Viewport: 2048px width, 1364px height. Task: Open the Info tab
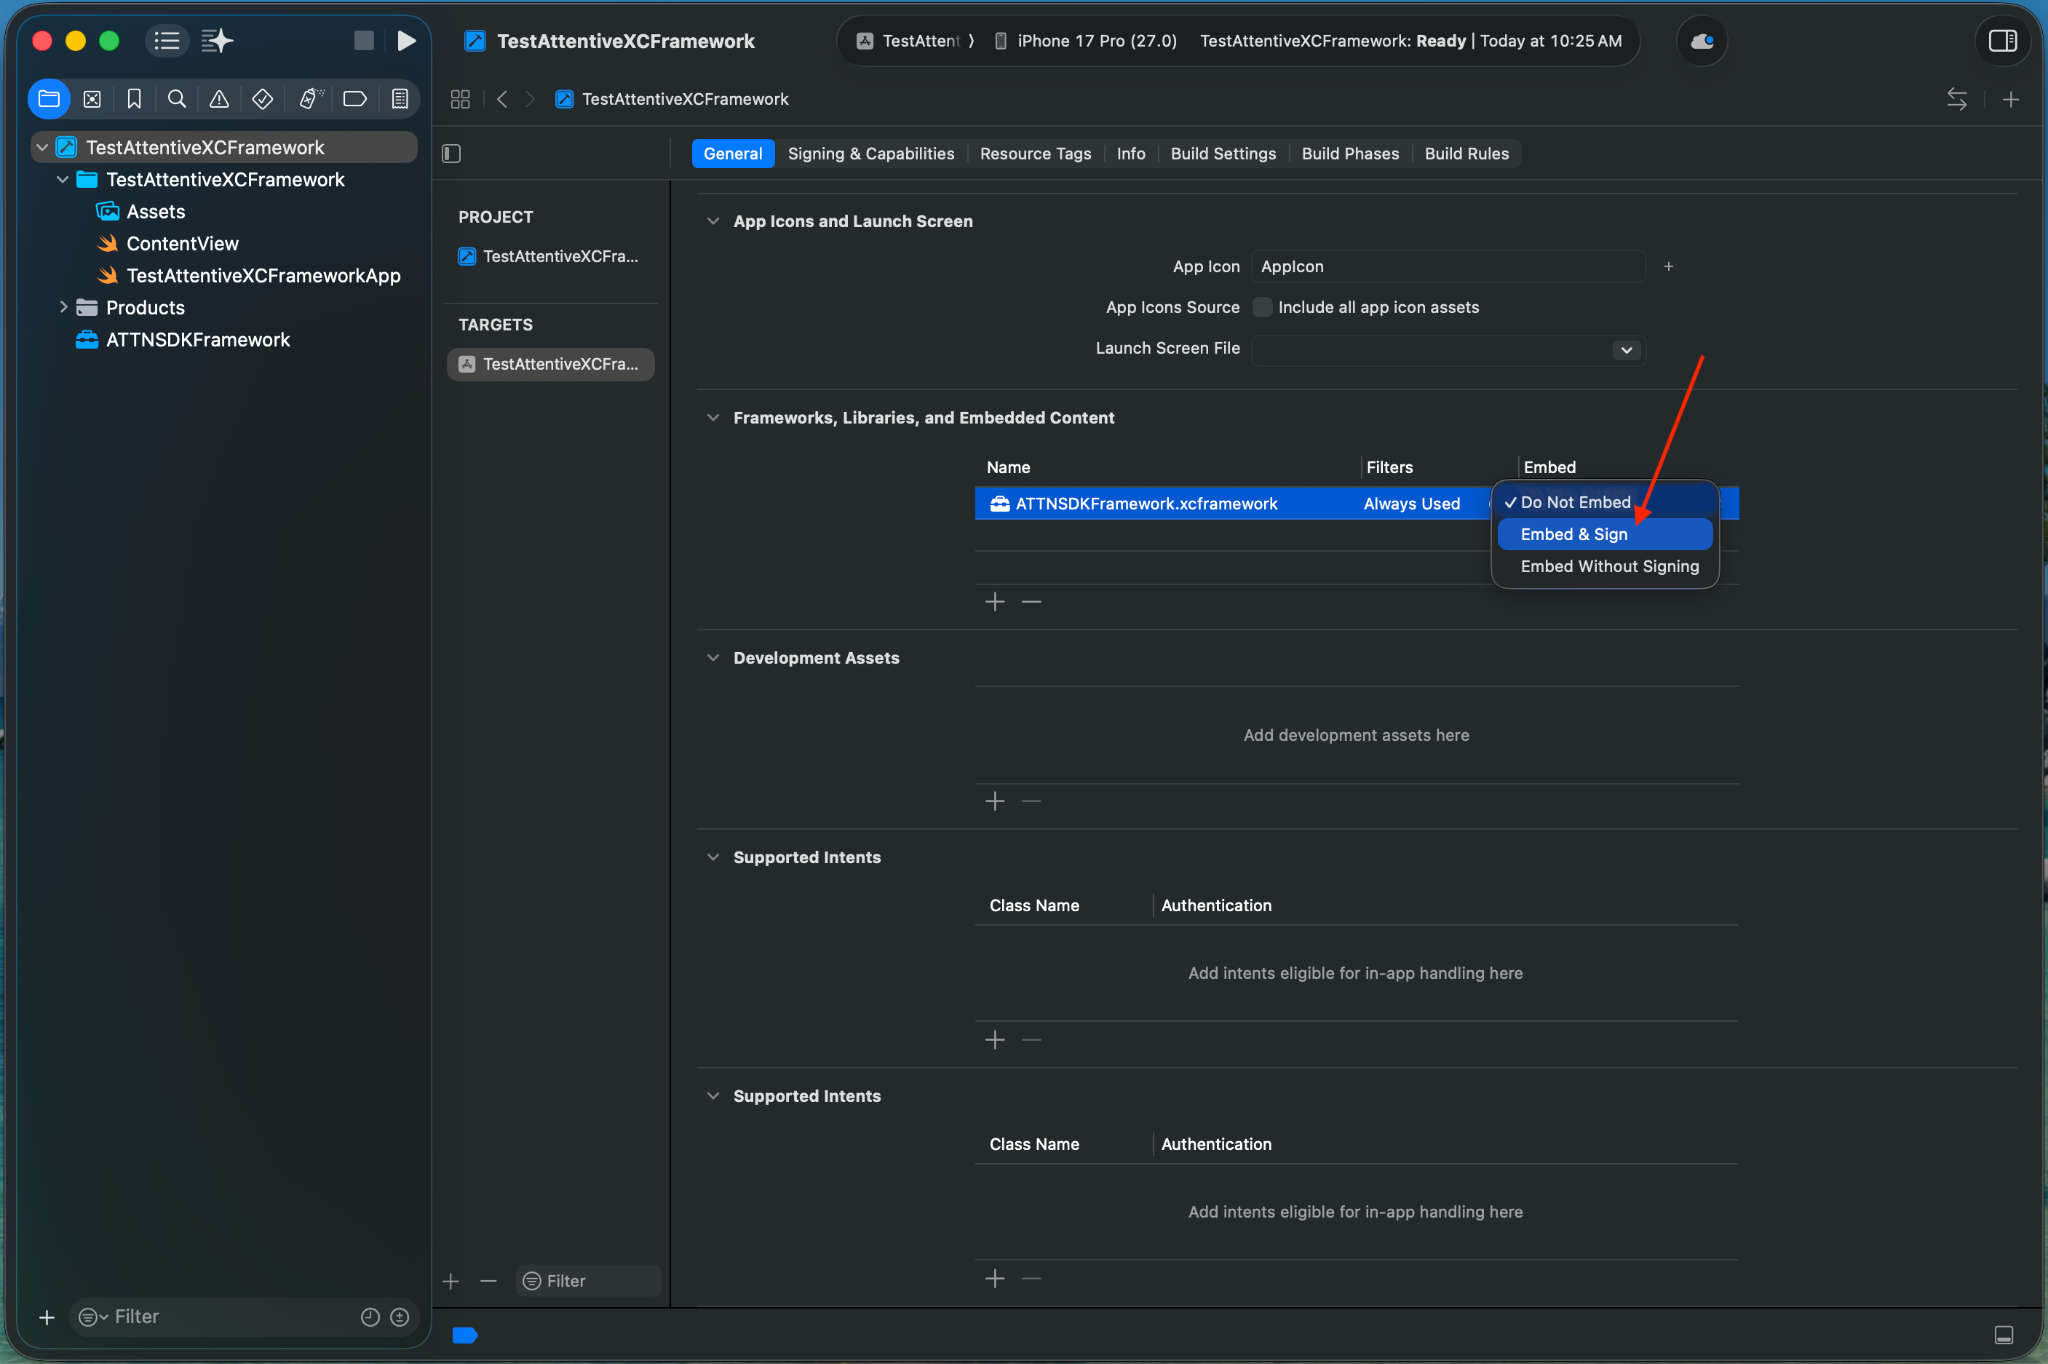tap(1131, 153)
